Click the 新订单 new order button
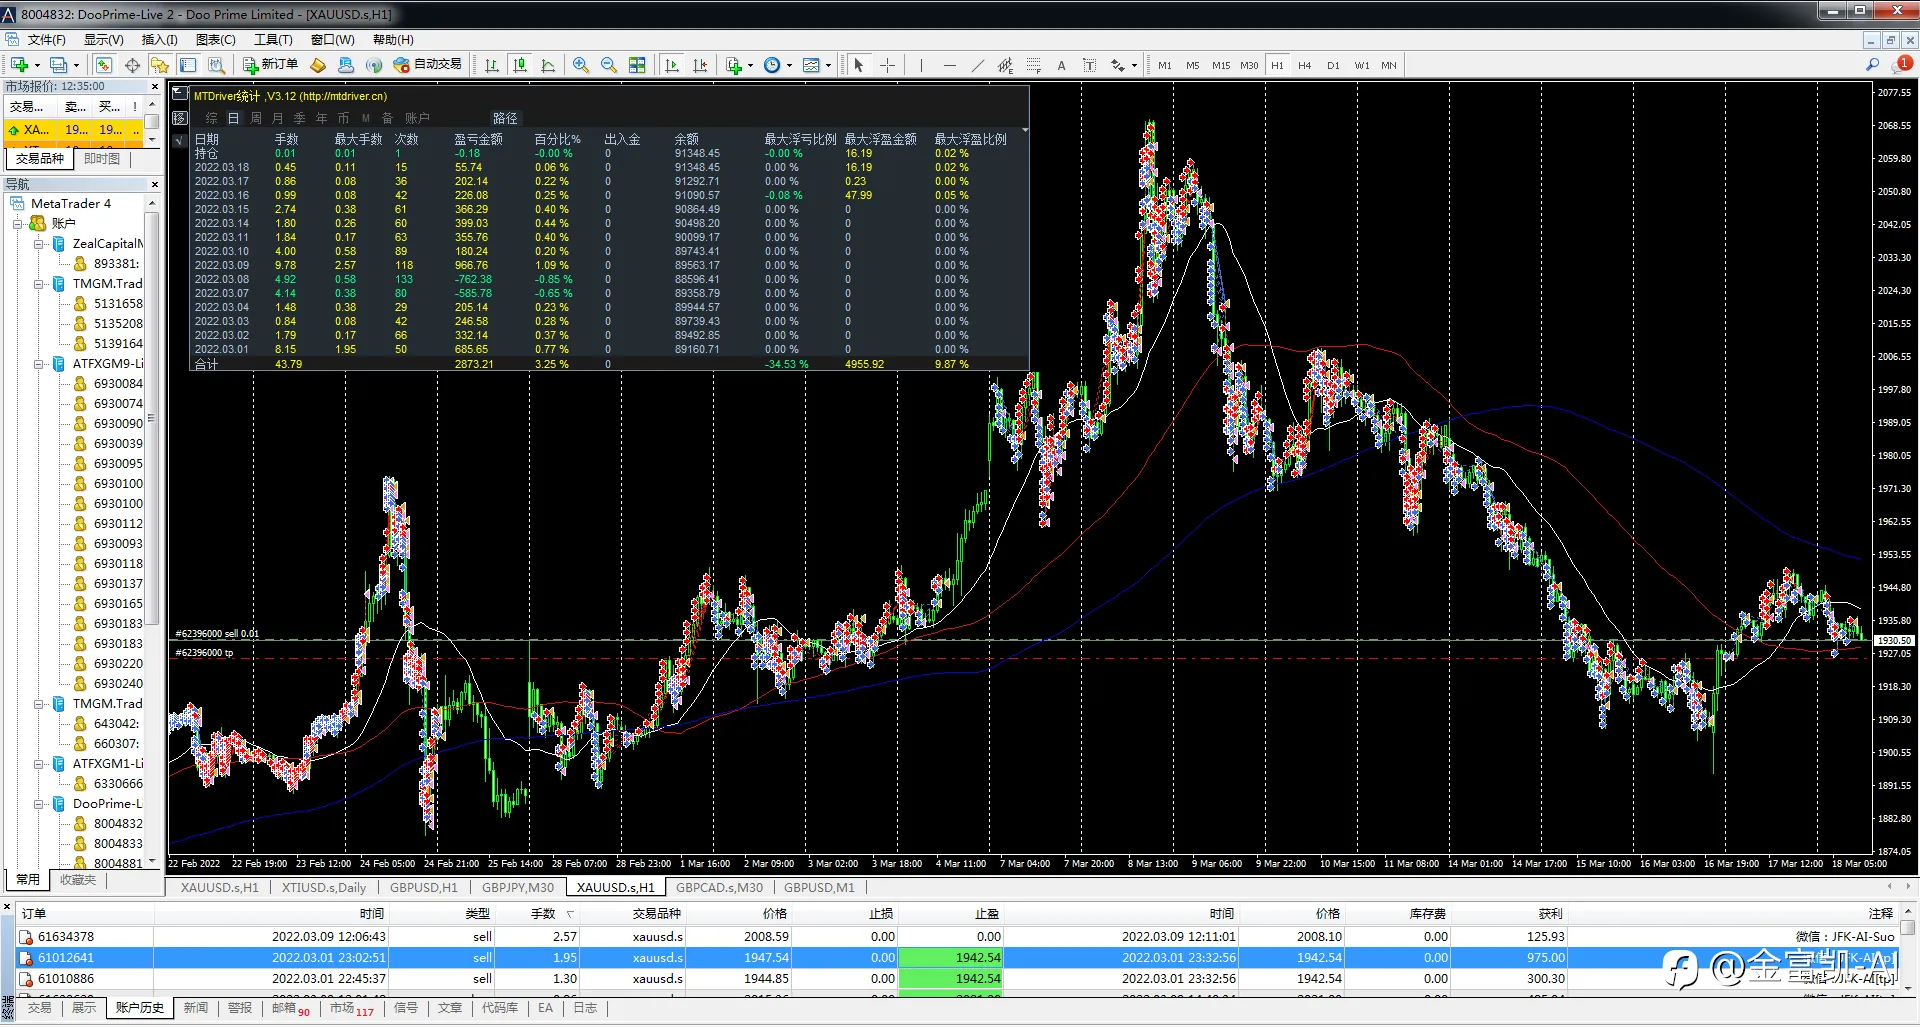The width and height of the screenshot is (1920, 1027). tap(270, 65)
